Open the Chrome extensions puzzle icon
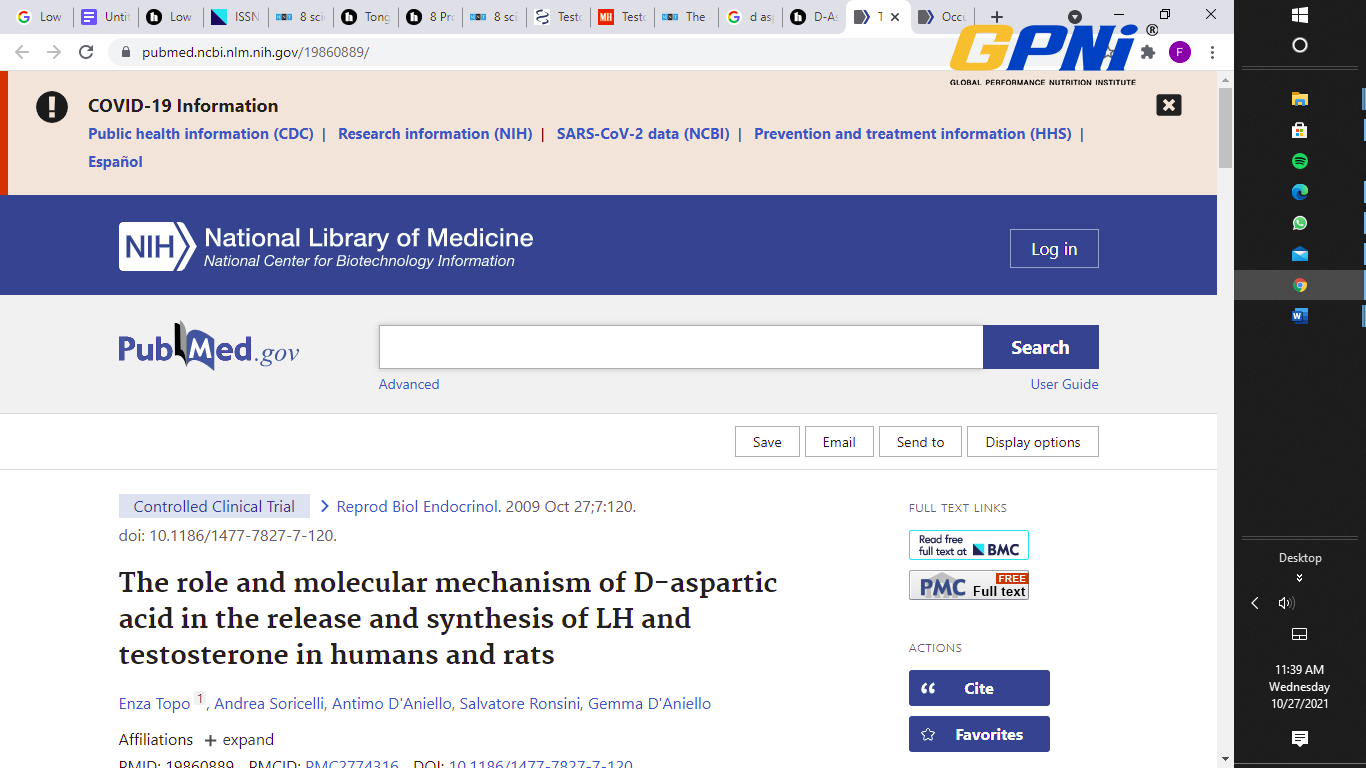This screenshot has height=768, width=1366. pos(1148,52)
